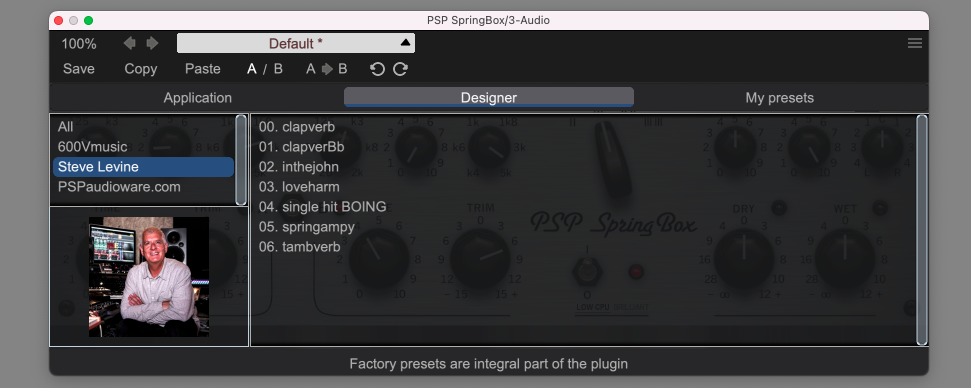
Task: Click the Paste button
Action: pos(202,69)
